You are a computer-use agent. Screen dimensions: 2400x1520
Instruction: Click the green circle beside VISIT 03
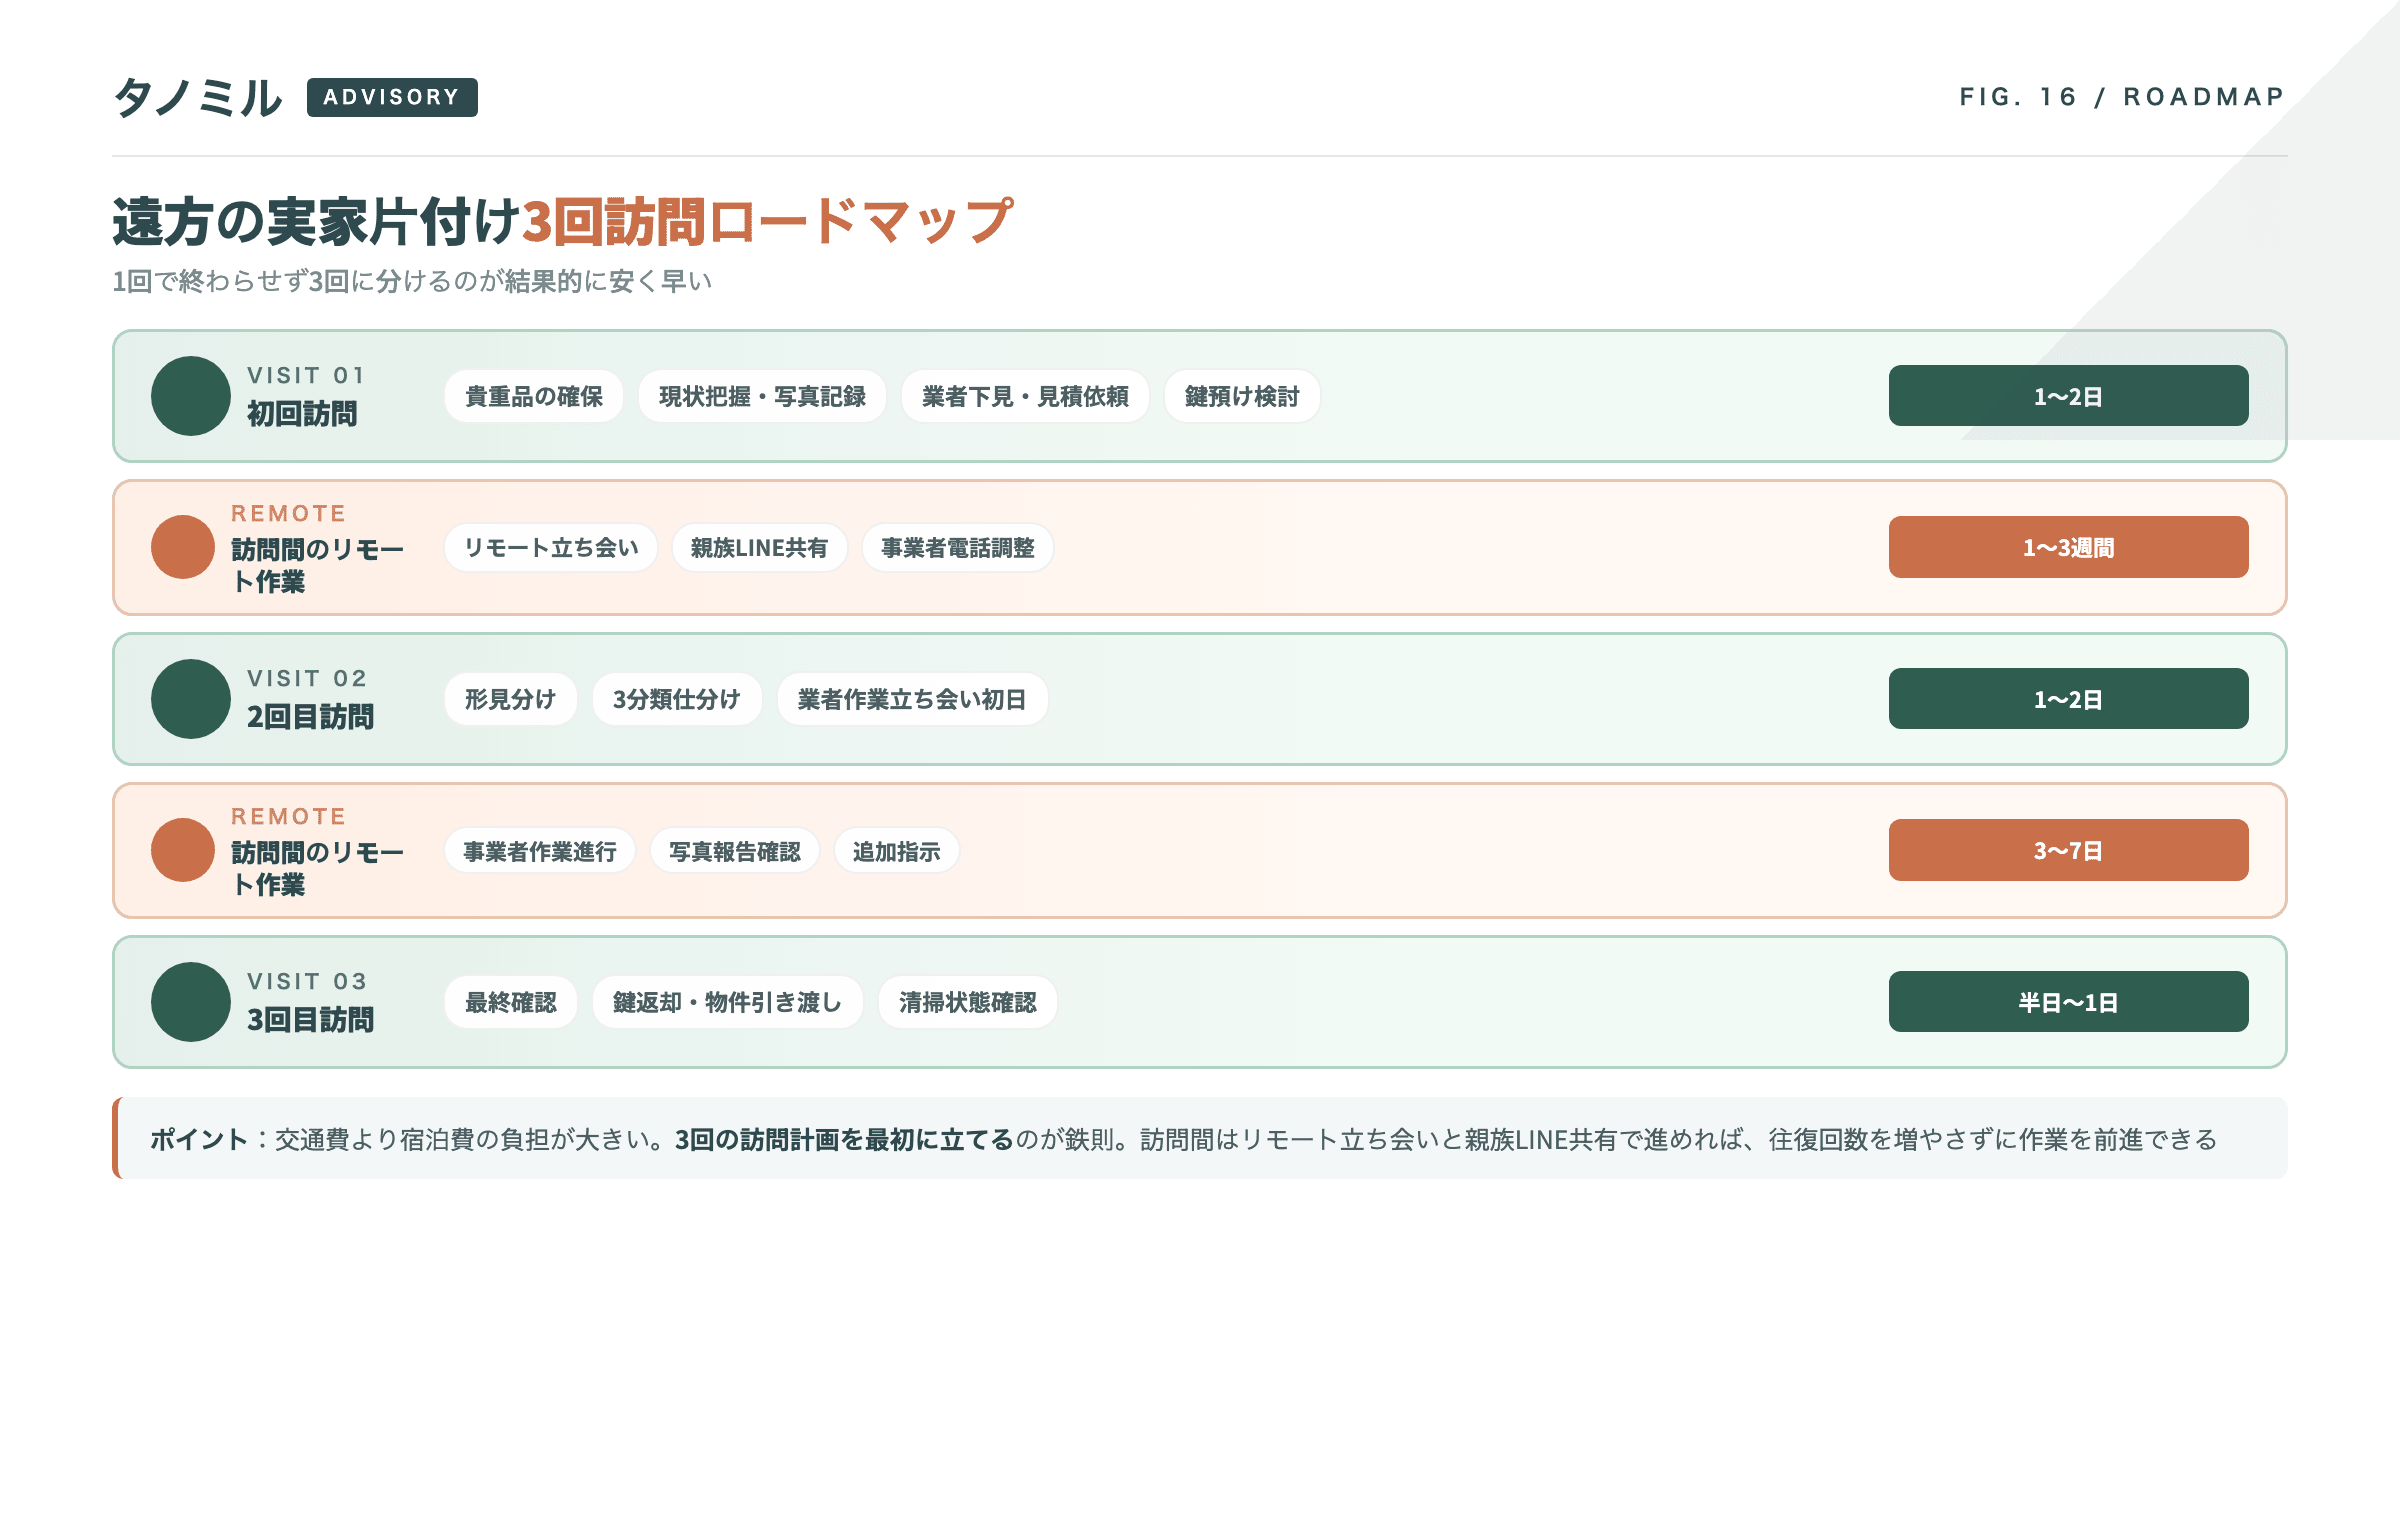coord(190,1002)
